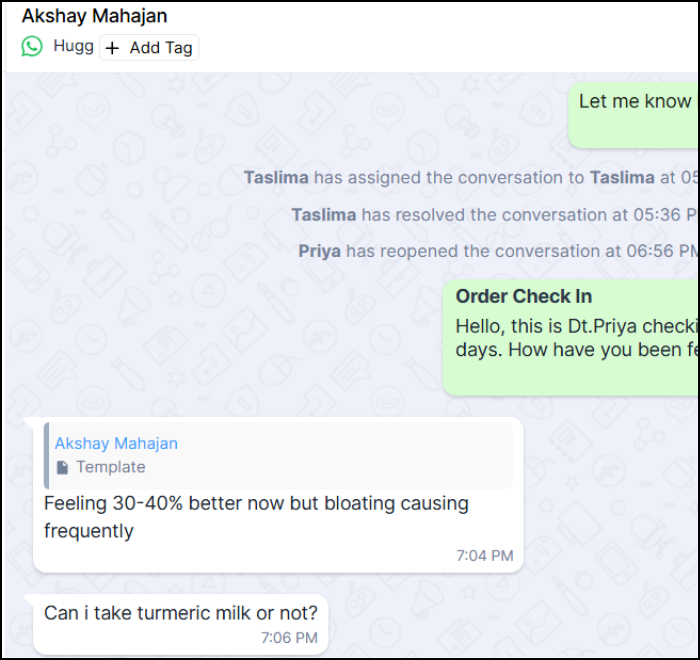Screen dimensions: 700x660
Task: Click the 7:06 PM timestamp
Action: 289,638
